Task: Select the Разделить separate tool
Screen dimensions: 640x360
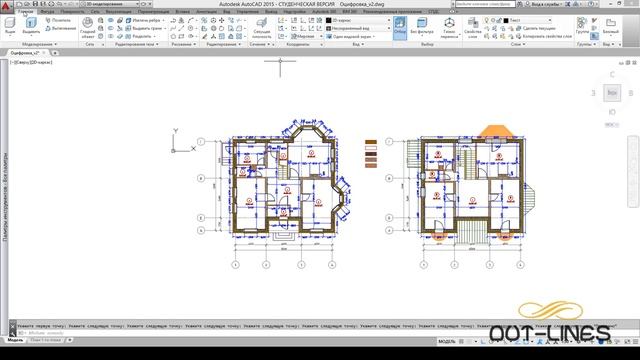Action: point(140,36)
